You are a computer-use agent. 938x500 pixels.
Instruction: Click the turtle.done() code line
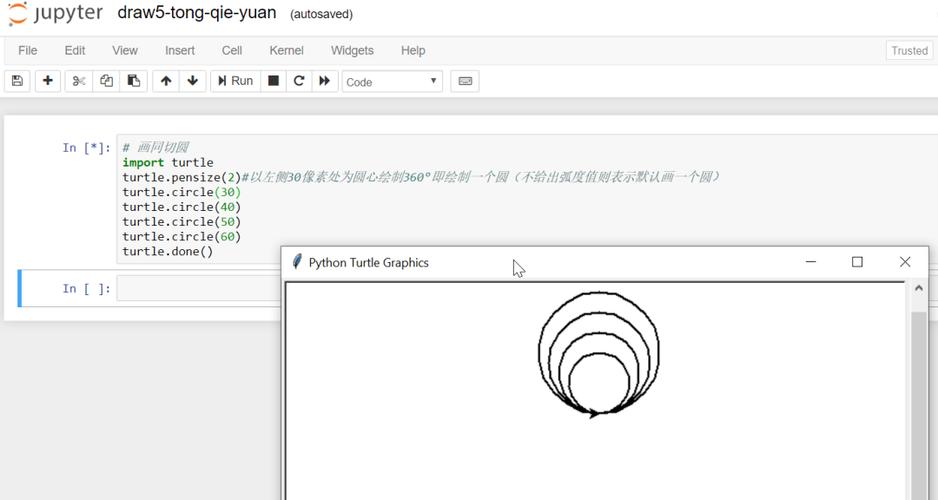pos(168,251)
